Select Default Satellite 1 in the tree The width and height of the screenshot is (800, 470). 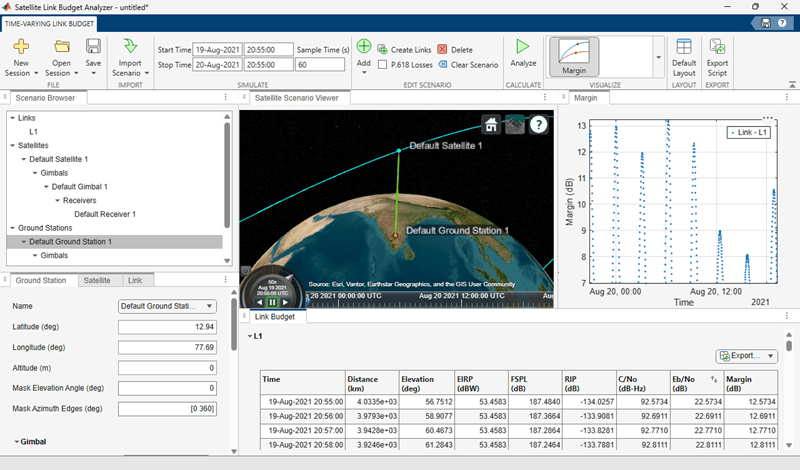(58, 159)
